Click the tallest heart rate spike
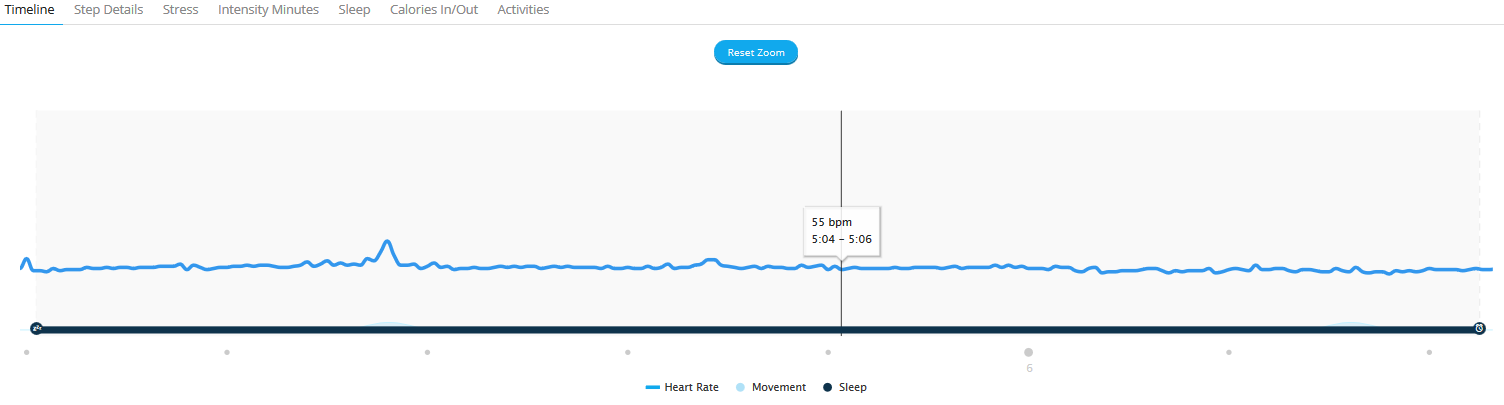Screen dimensions: 1504x405 click(x=387, y=242)
